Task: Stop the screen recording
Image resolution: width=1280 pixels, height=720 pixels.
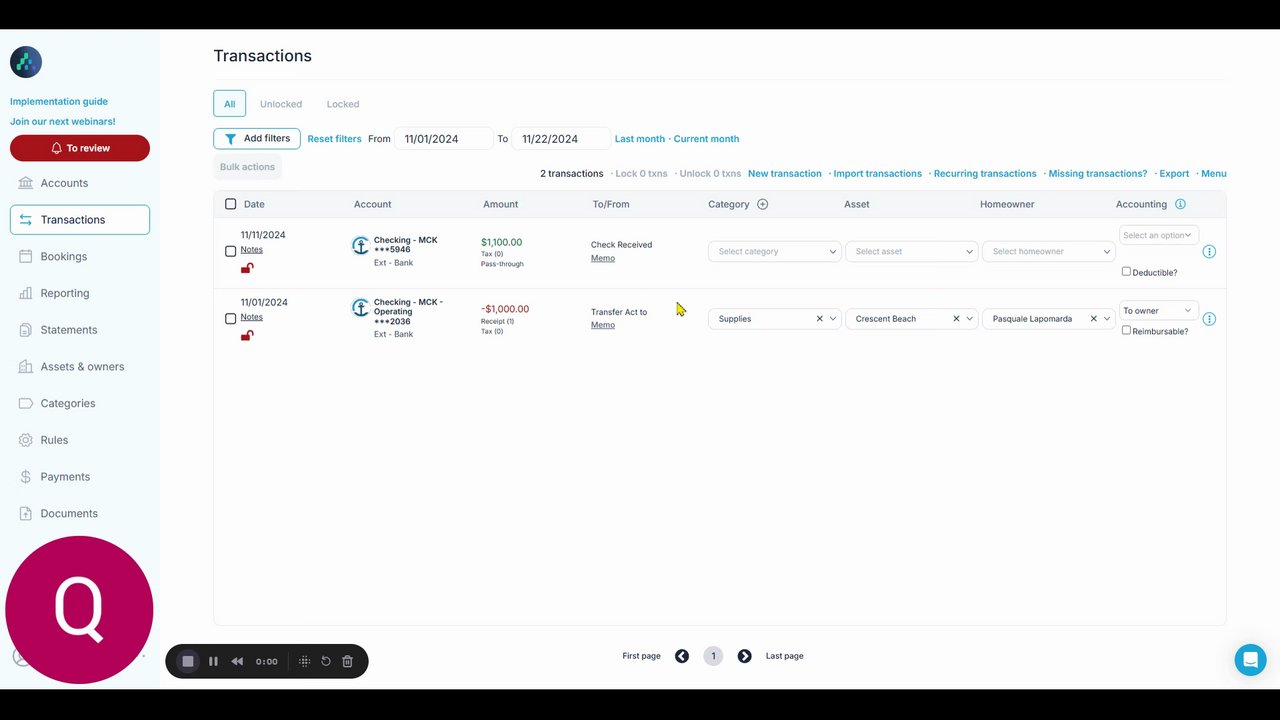Action: pos(187,661)
